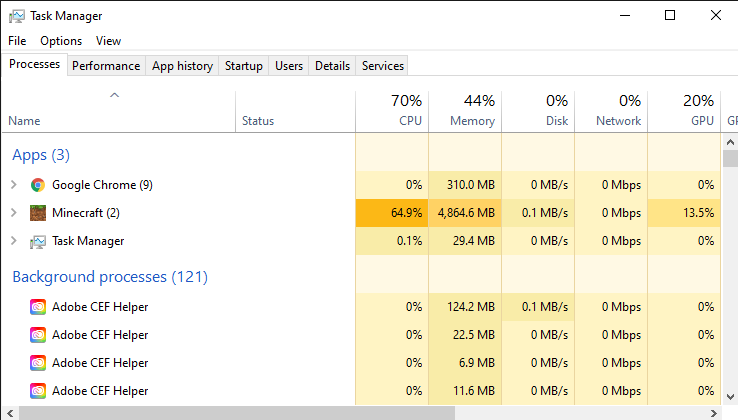Image resolution: width=738 pixels, height=420 pixels.
Task: Click the Task Manager title bar icon
Action: pyautogui.click(x=15, y=15)
